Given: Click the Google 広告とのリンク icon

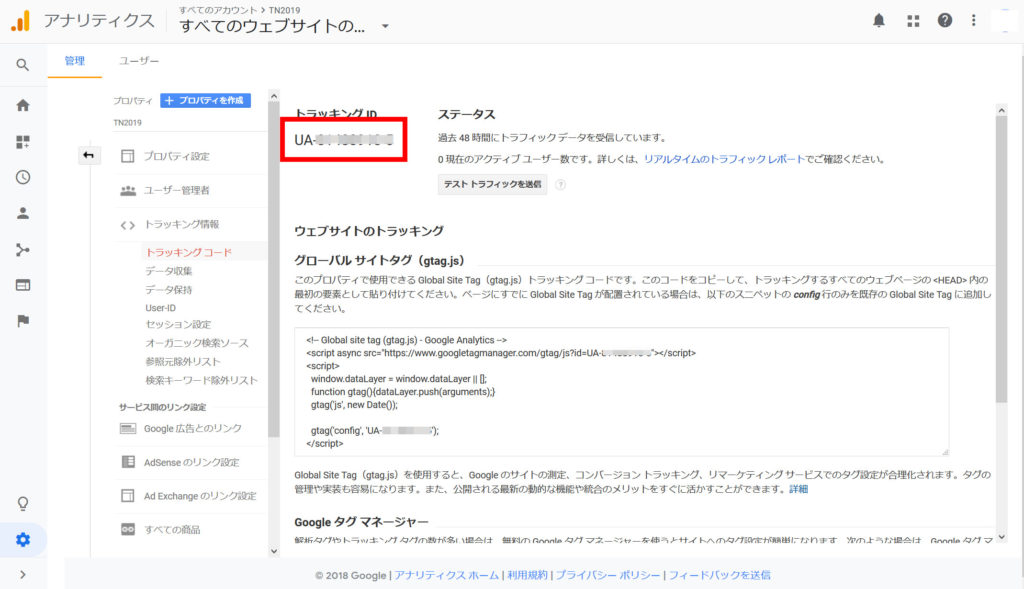Looking at the screenshot, I should (128, 428).
